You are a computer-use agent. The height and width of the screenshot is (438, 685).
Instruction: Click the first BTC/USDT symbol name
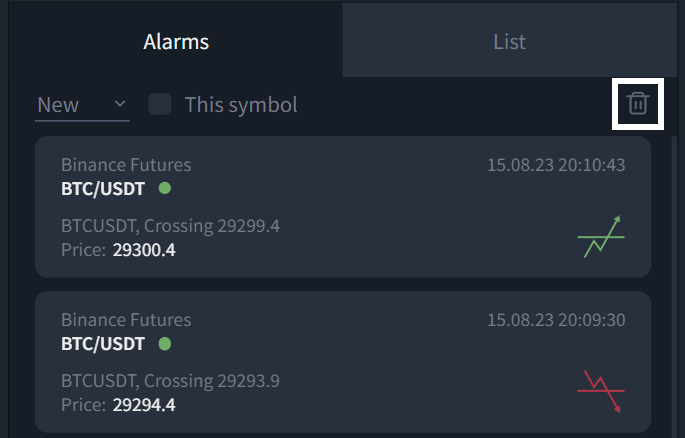[103, 189]
